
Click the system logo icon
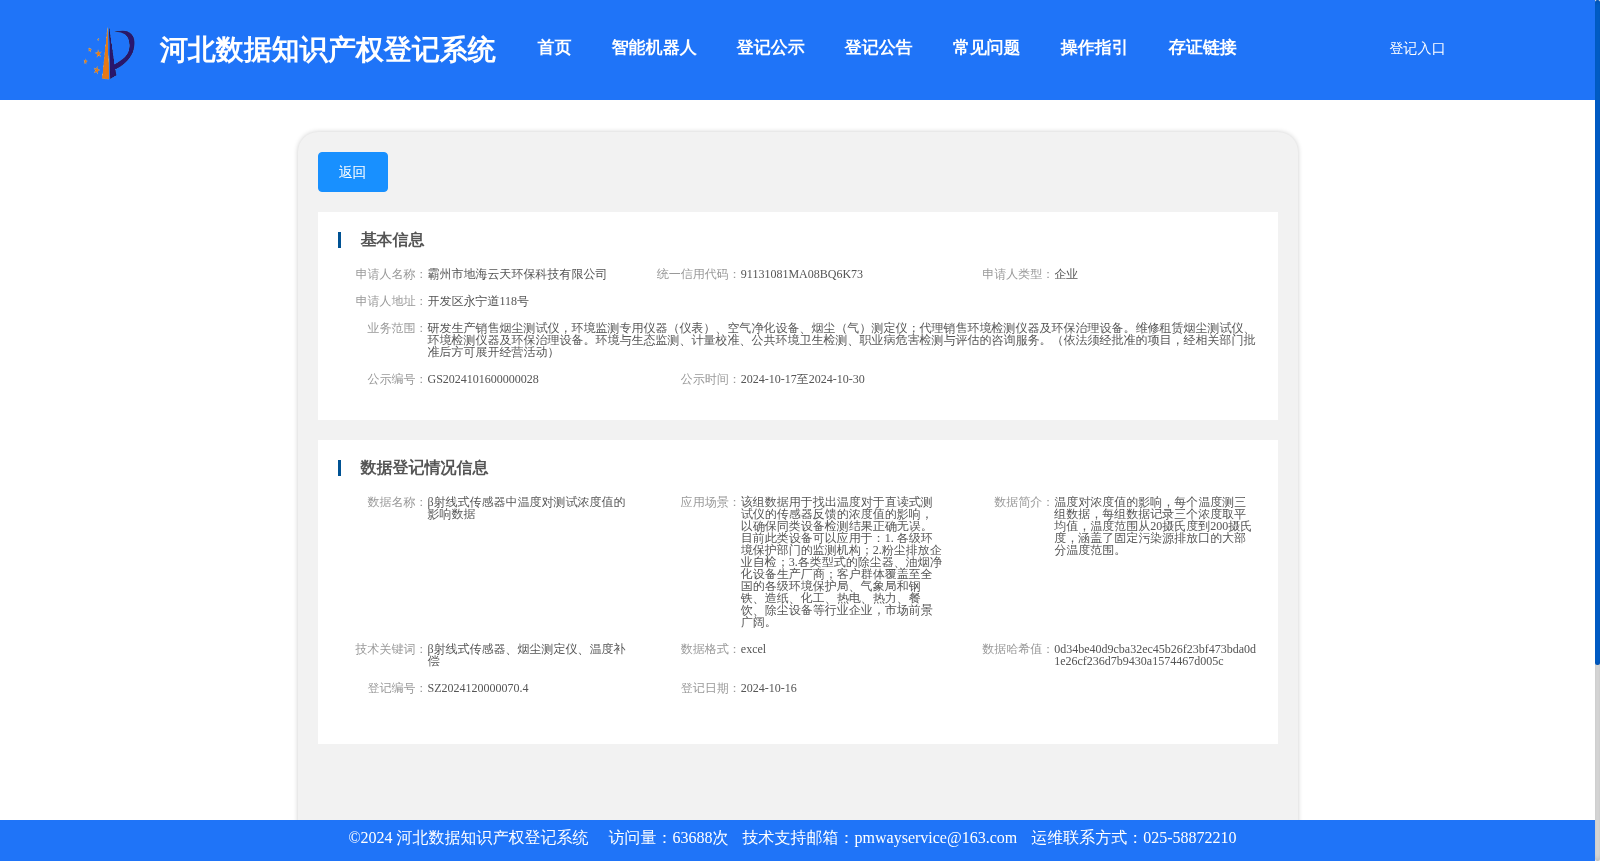pyautogui.click(x=109, y=53)
